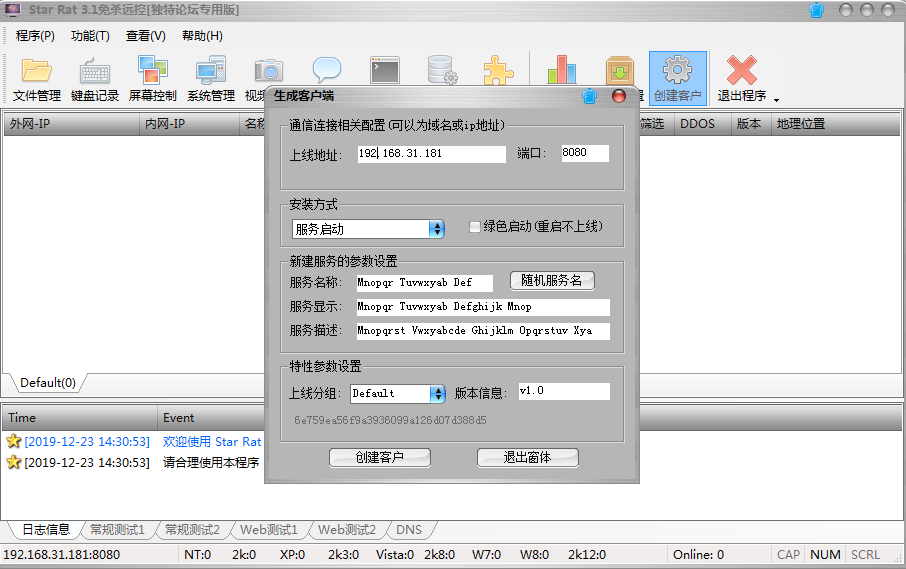
Task: Click the star icon of the 请合理使用本程序 row
Action: point(13,462)
